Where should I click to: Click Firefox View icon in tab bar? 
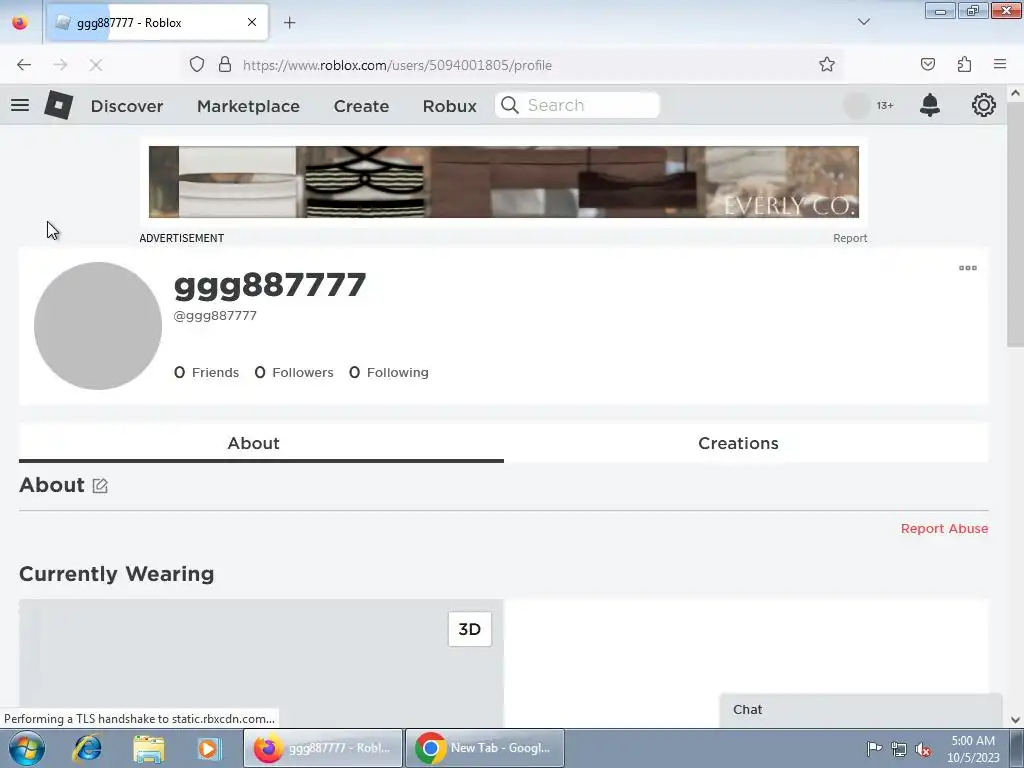click(20, 23)
